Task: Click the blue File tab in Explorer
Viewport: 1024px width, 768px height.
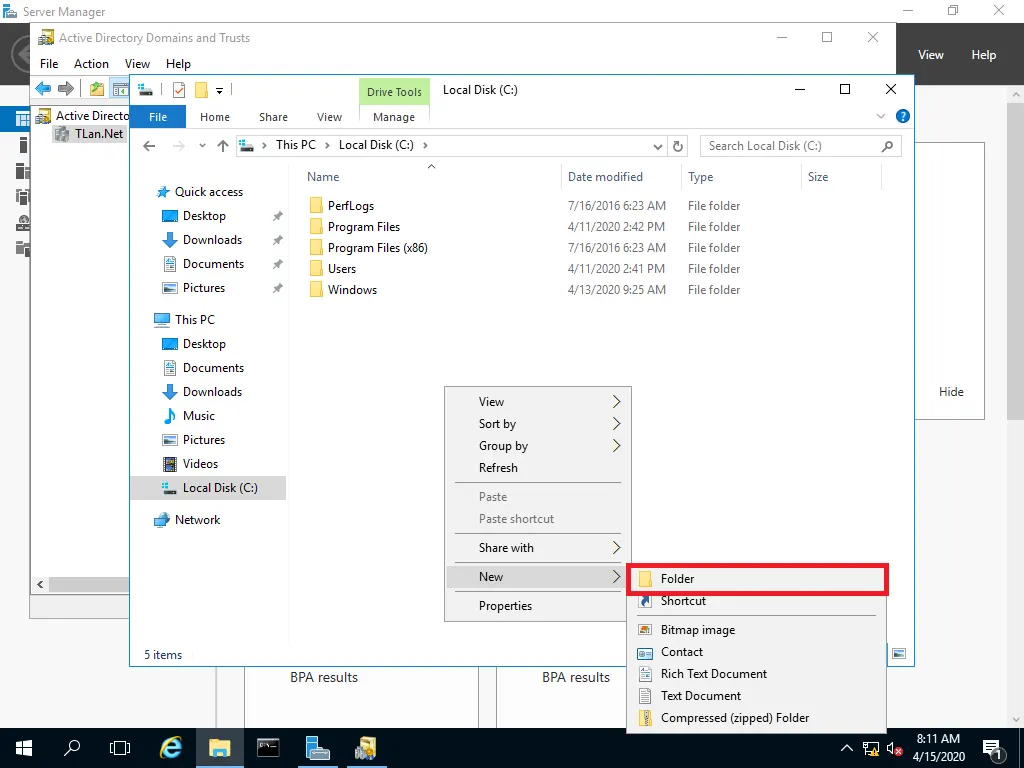Action: [x=158, y=117]
